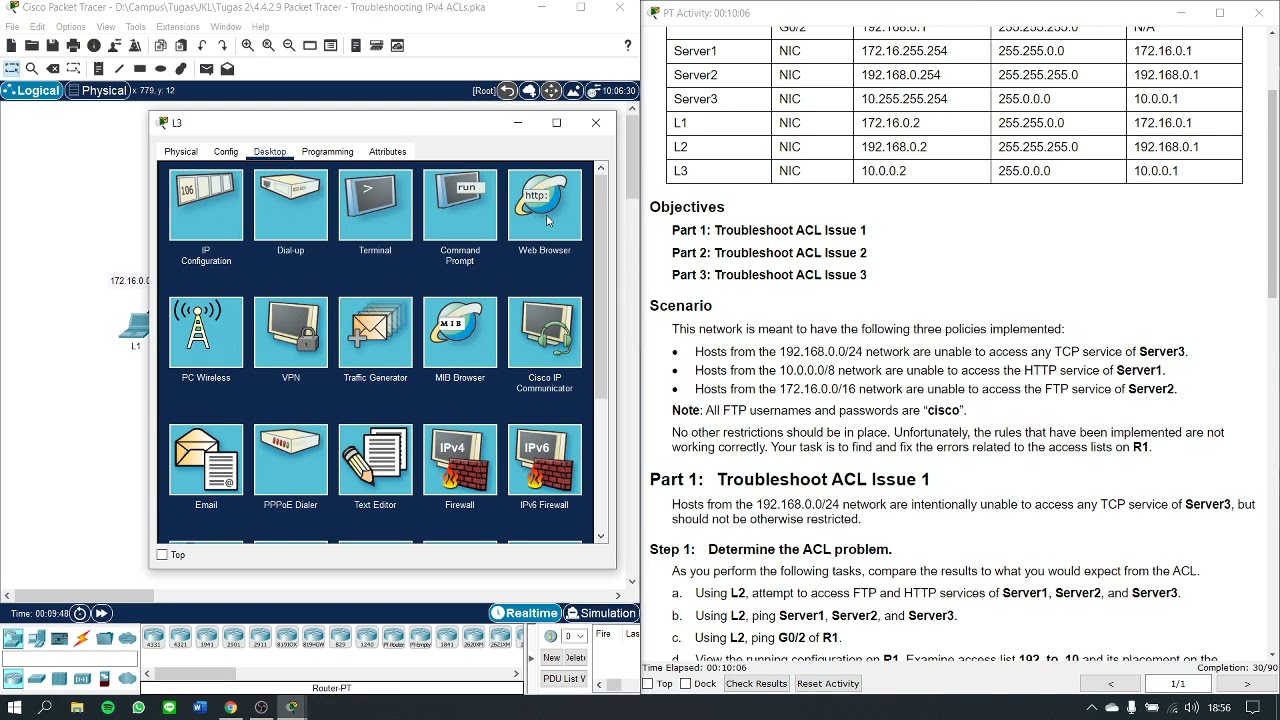Click the Zoom In toolbar icon
The height and width of the screenshot is (720, 1280).
pos(247,45)
